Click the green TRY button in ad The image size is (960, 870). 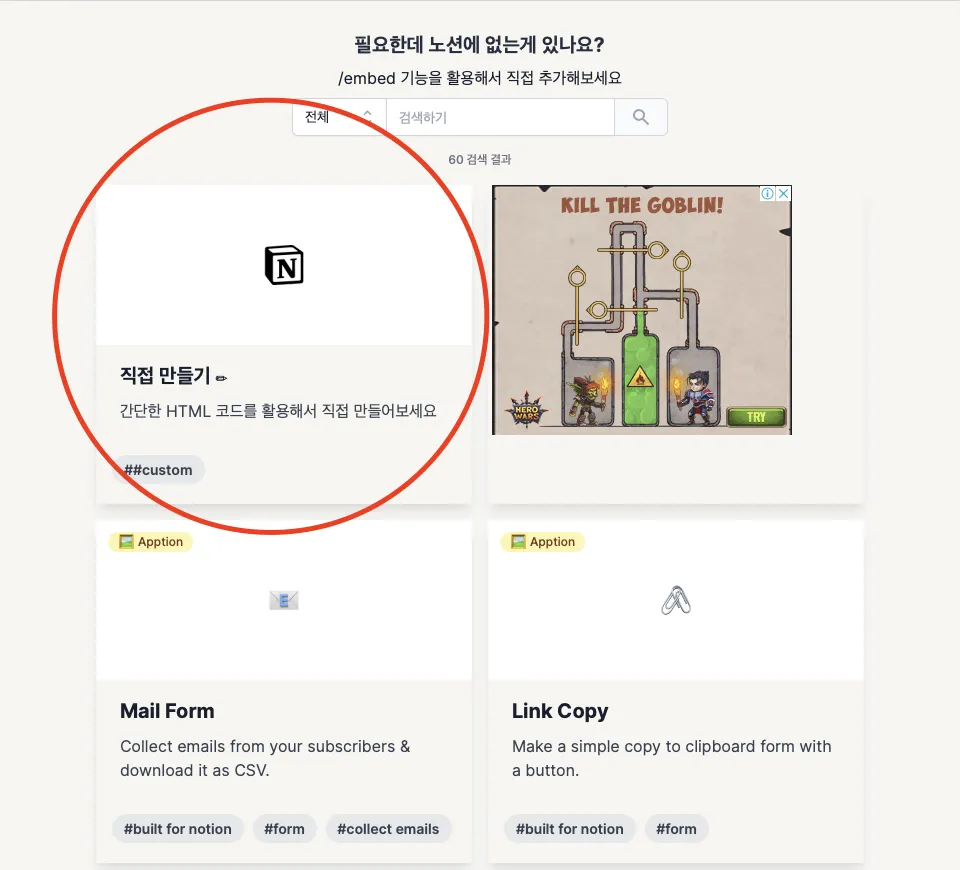[x=756, y=417]
